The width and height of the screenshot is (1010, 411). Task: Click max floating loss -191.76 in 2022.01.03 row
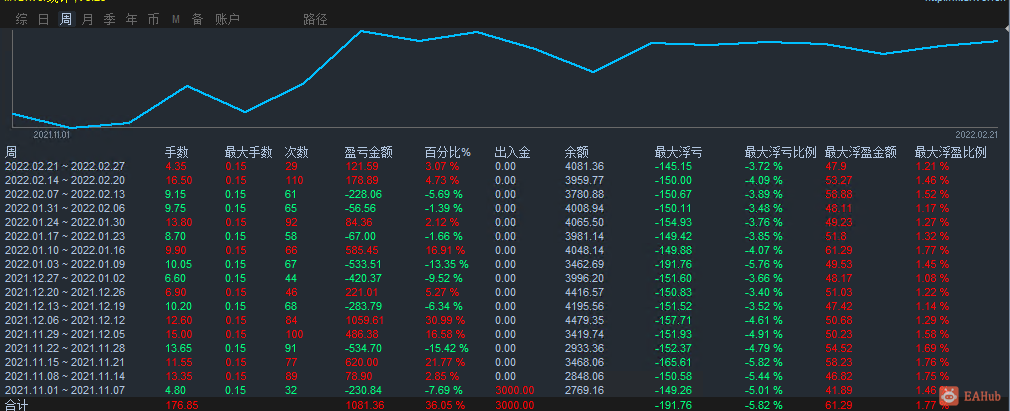673,264
